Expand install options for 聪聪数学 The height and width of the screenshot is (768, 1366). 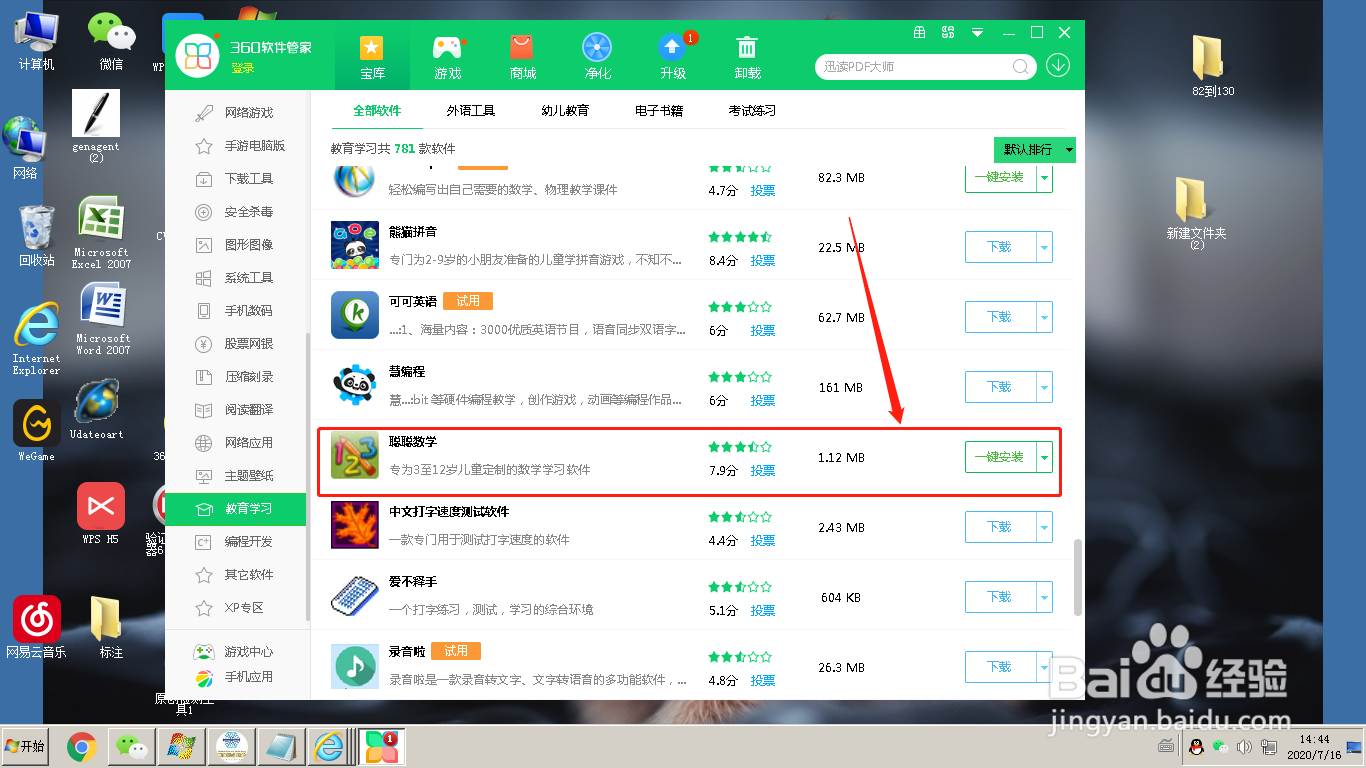(x=1045, y=457)
